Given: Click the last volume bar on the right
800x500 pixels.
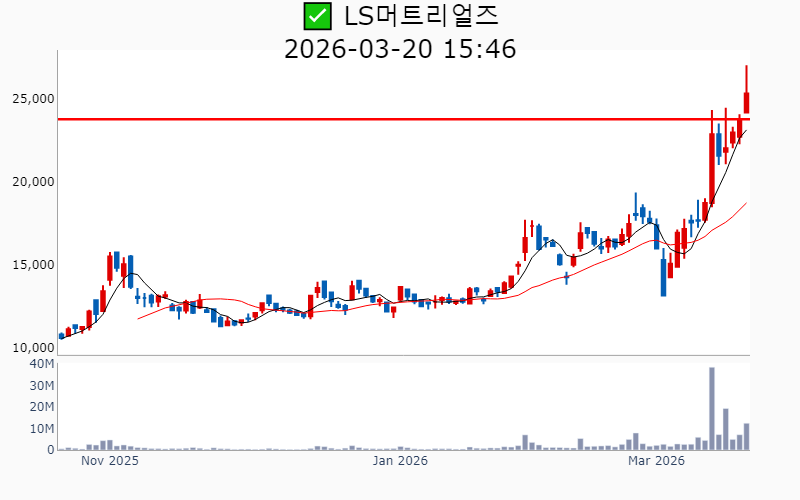Looking at the screenshot, I should [x=746, y=437].
